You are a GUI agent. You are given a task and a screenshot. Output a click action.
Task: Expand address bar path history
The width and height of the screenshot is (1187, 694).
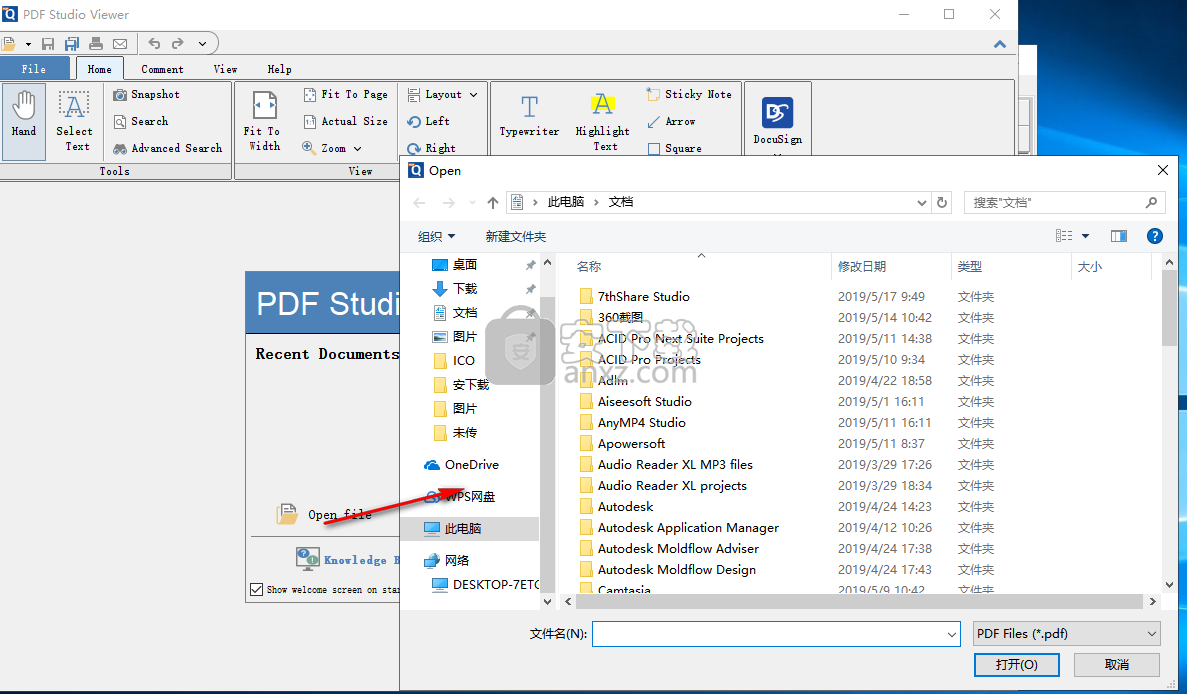(x=921, y=202)
